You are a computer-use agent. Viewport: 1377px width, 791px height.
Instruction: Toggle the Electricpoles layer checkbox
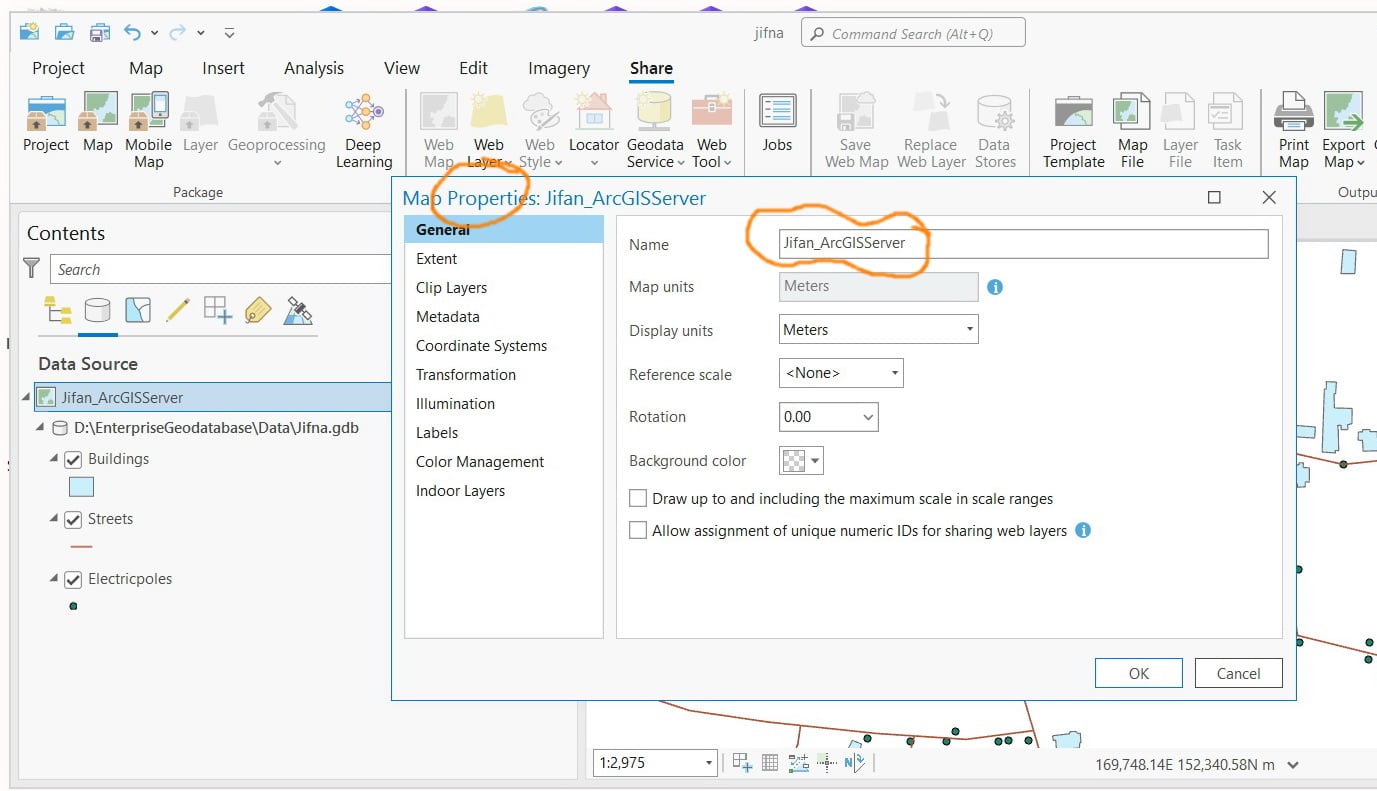click(73, 580)
